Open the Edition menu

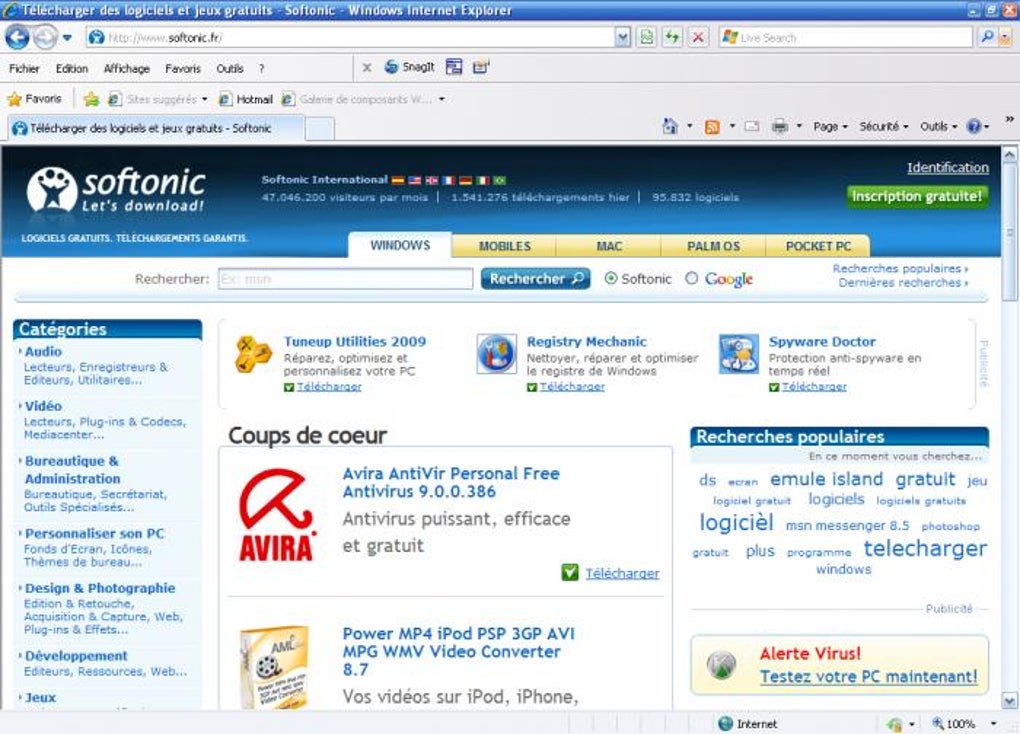point(72,68)
